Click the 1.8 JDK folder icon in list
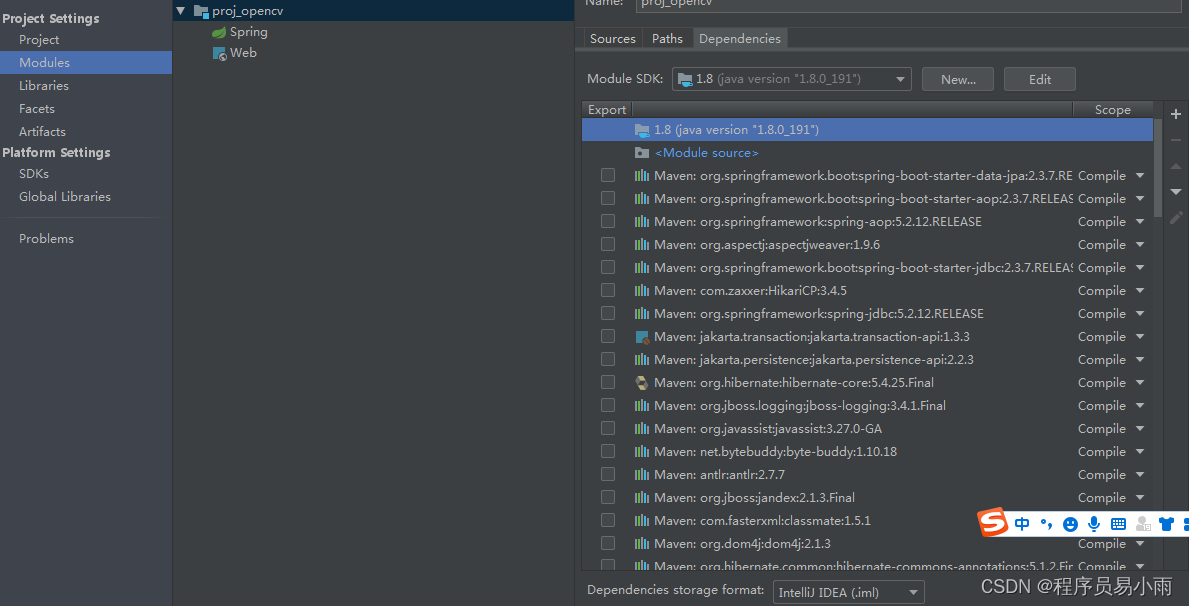This screenshot has width=1189, height=606. tap(642, 130)
